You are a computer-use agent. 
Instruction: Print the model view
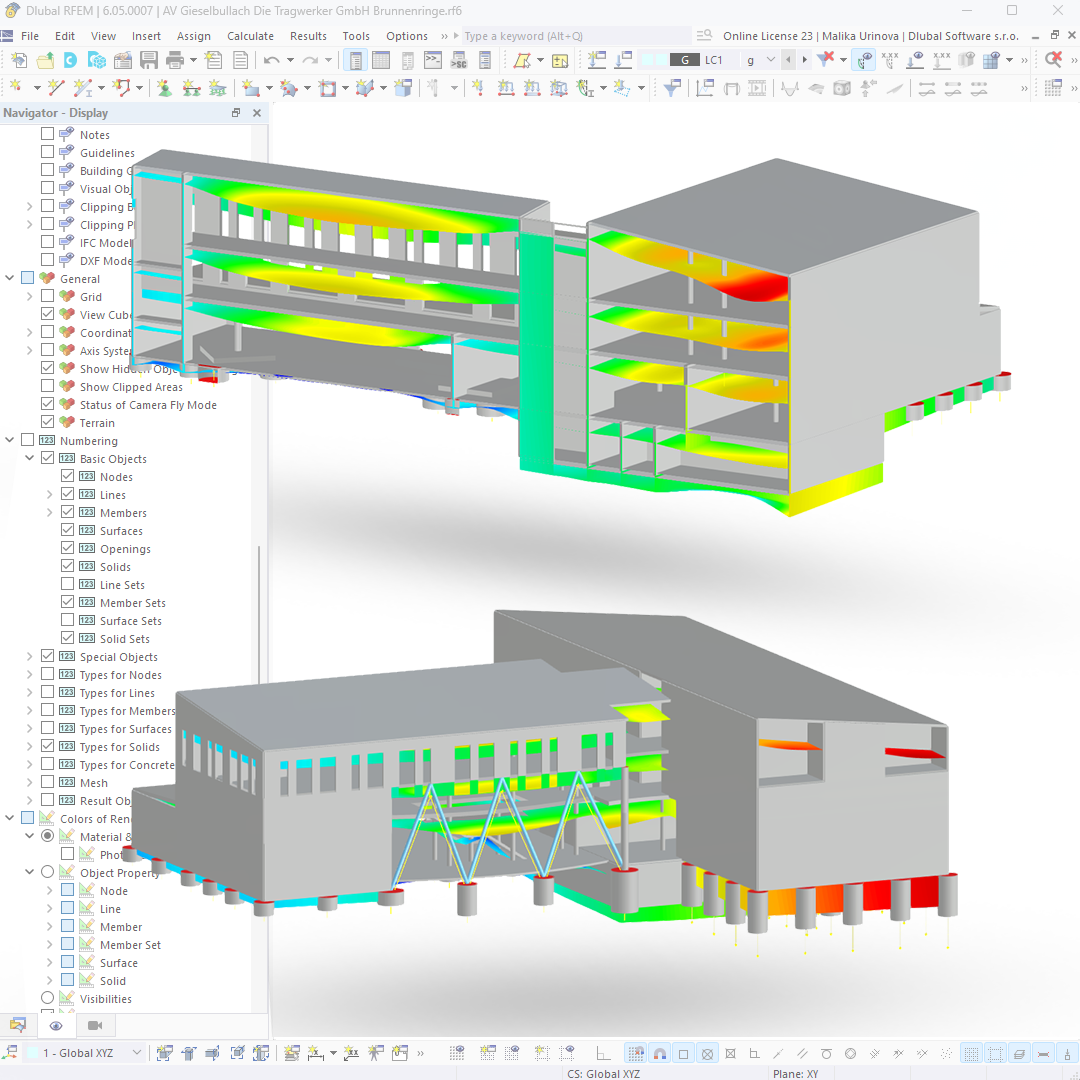(x=175, y=61)
